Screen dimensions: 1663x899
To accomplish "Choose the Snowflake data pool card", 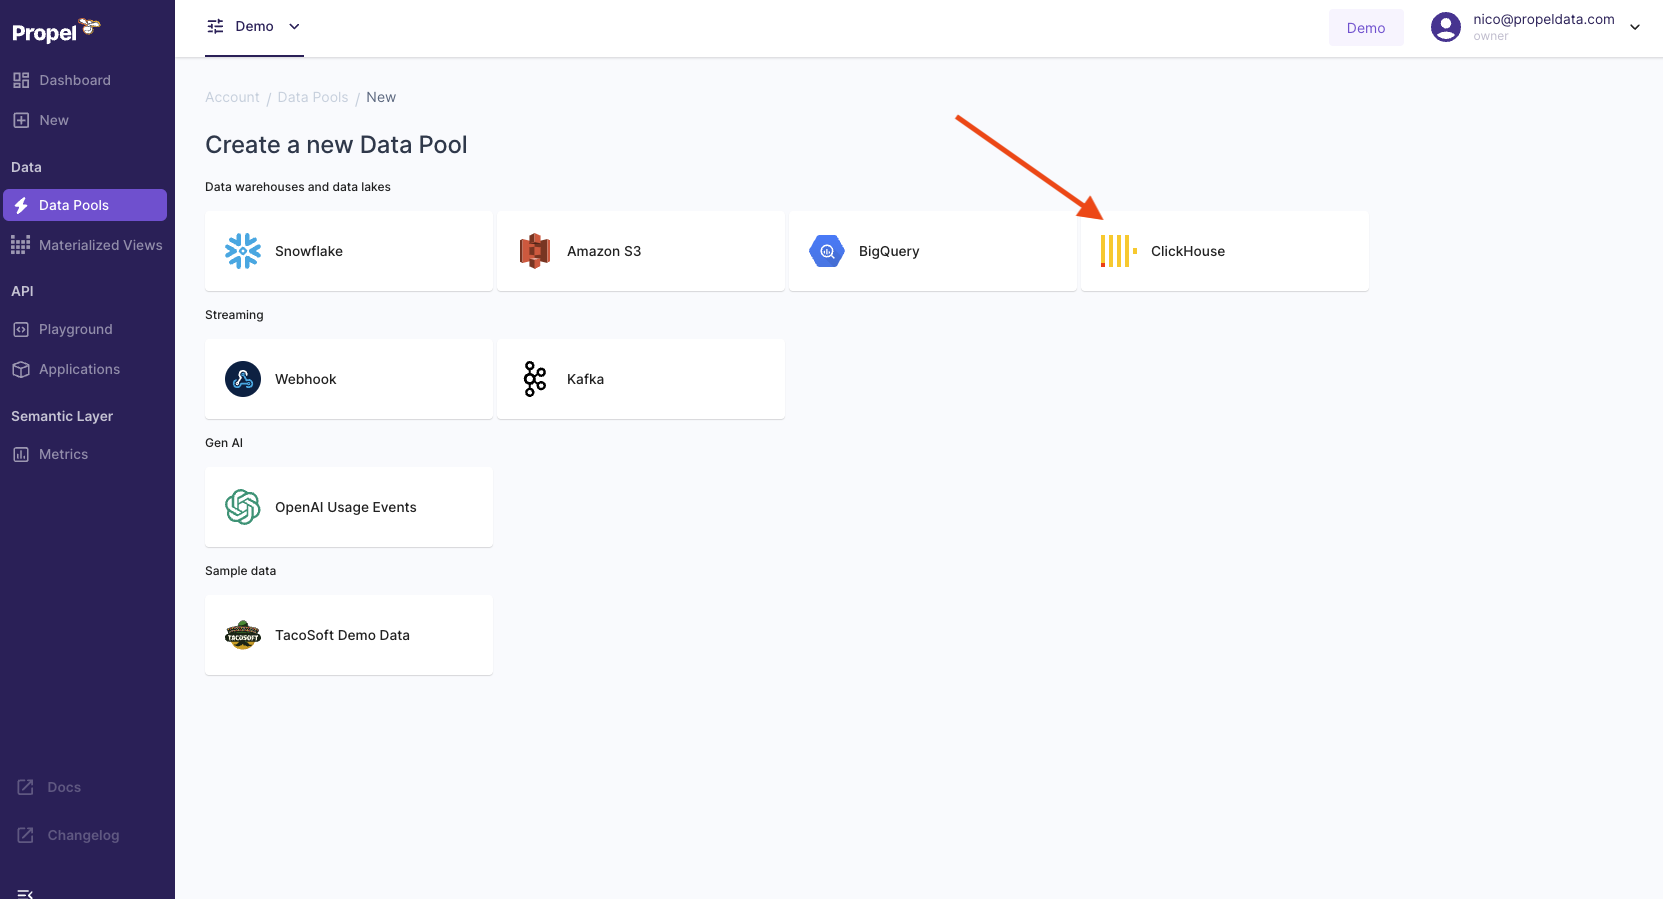I will click(349, 251).
